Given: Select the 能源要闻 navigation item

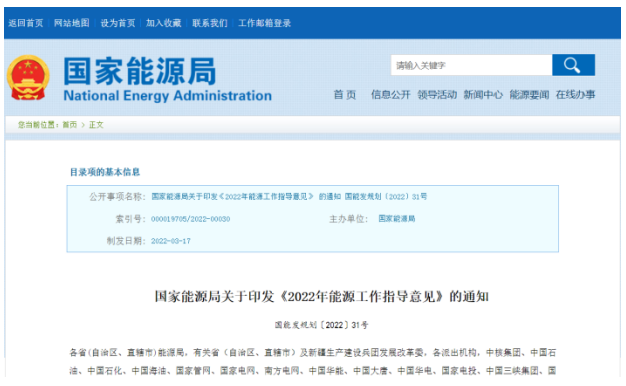Looking at the screenshot, I should [x=529, y=95].
